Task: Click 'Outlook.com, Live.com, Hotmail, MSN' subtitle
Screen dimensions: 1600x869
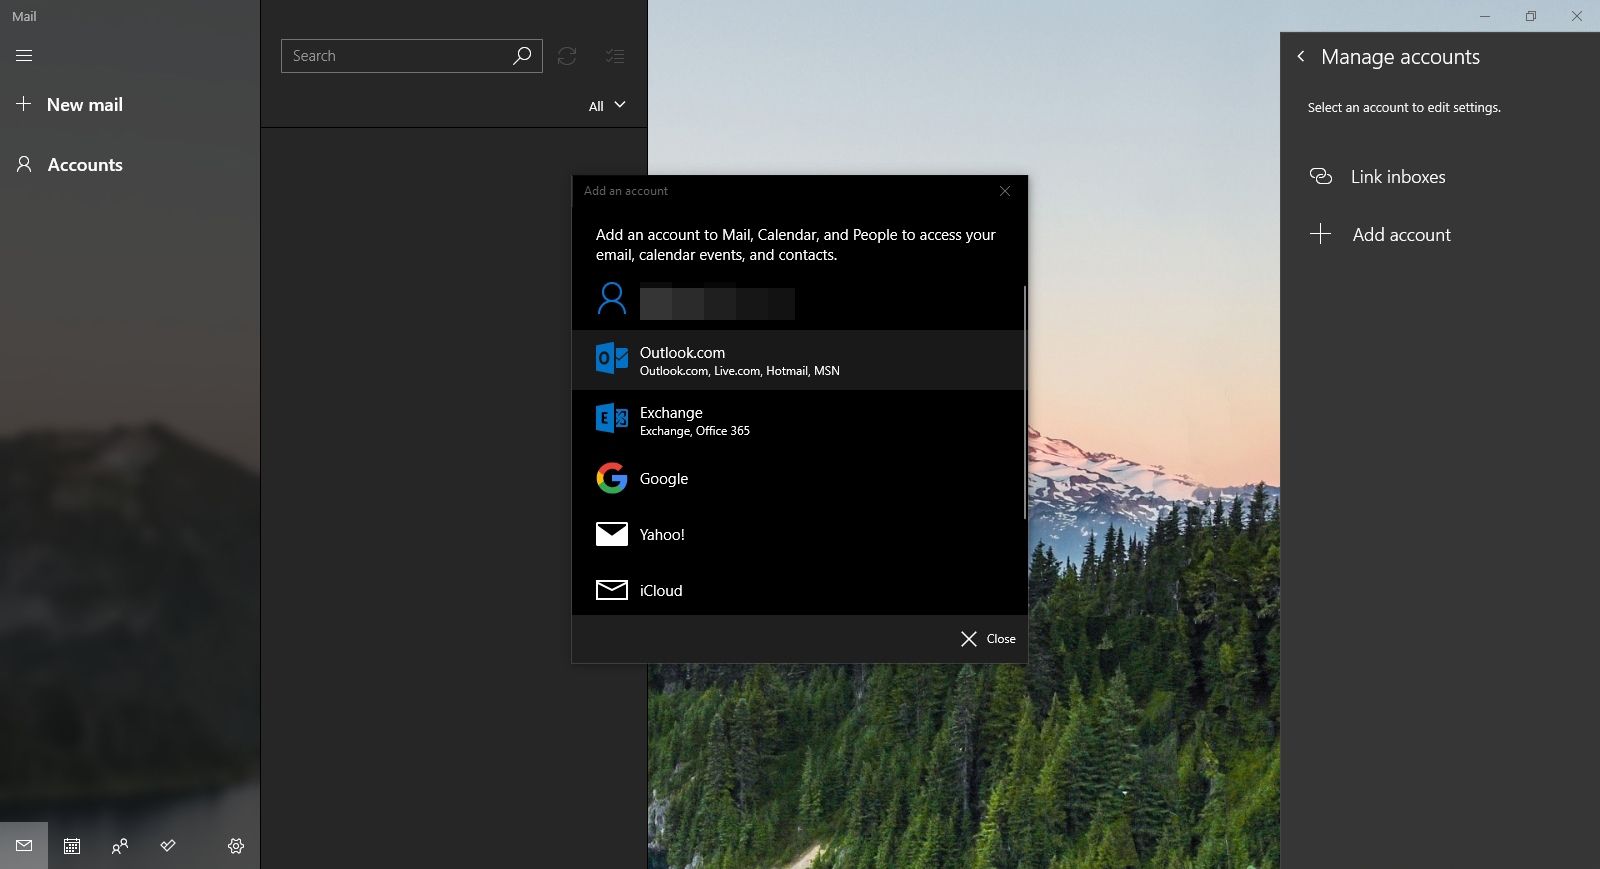Action: pyautogui.click(x=740, y=371)
